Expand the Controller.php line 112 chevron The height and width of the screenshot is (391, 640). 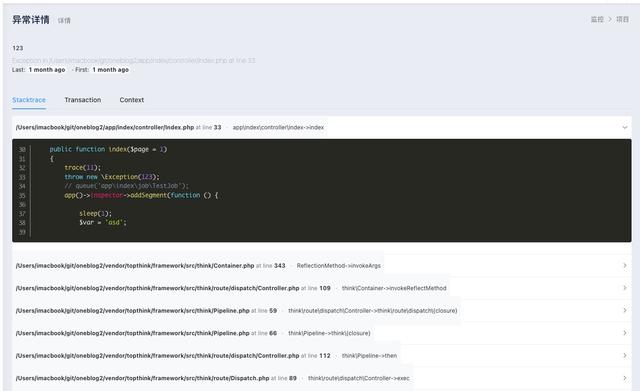coord(624,355)
